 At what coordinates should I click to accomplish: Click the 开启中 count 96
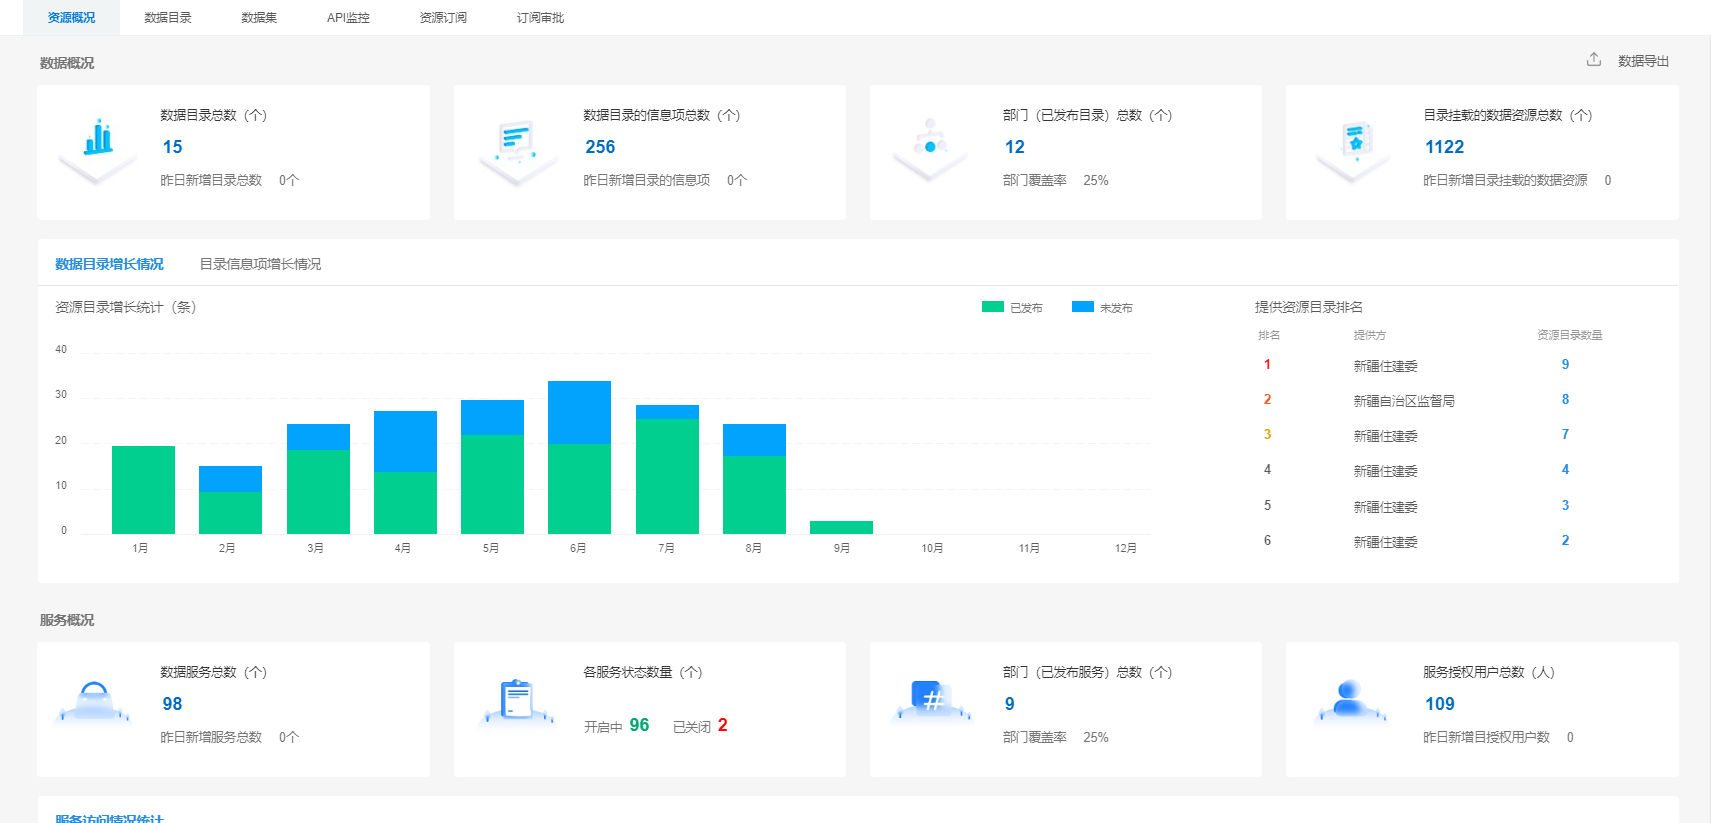tap(639, 725)
